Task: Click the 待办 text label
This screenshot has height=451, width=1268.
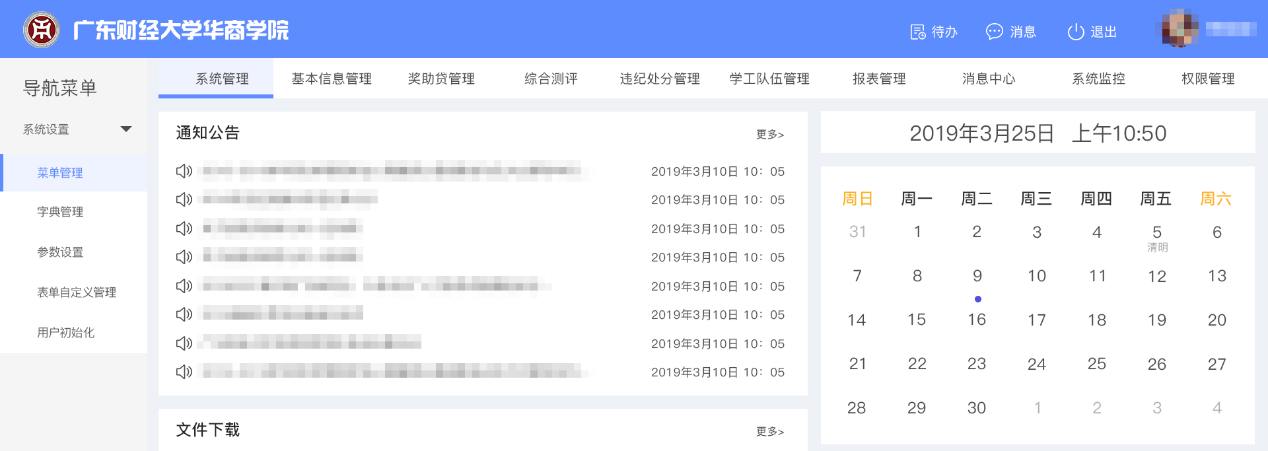Action: 945,32
